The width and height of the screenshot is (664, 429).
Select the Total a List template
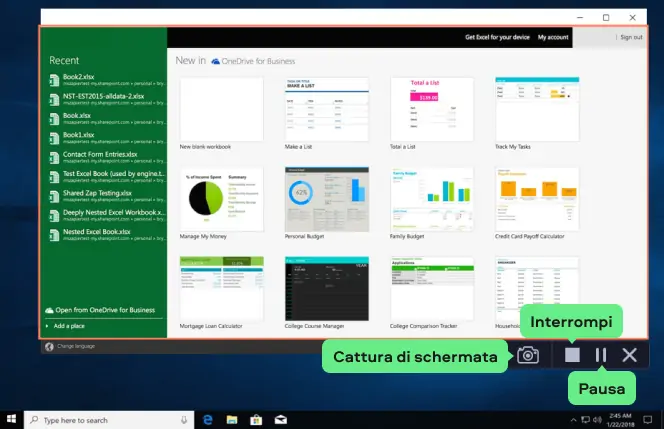(x=432, y=113)
